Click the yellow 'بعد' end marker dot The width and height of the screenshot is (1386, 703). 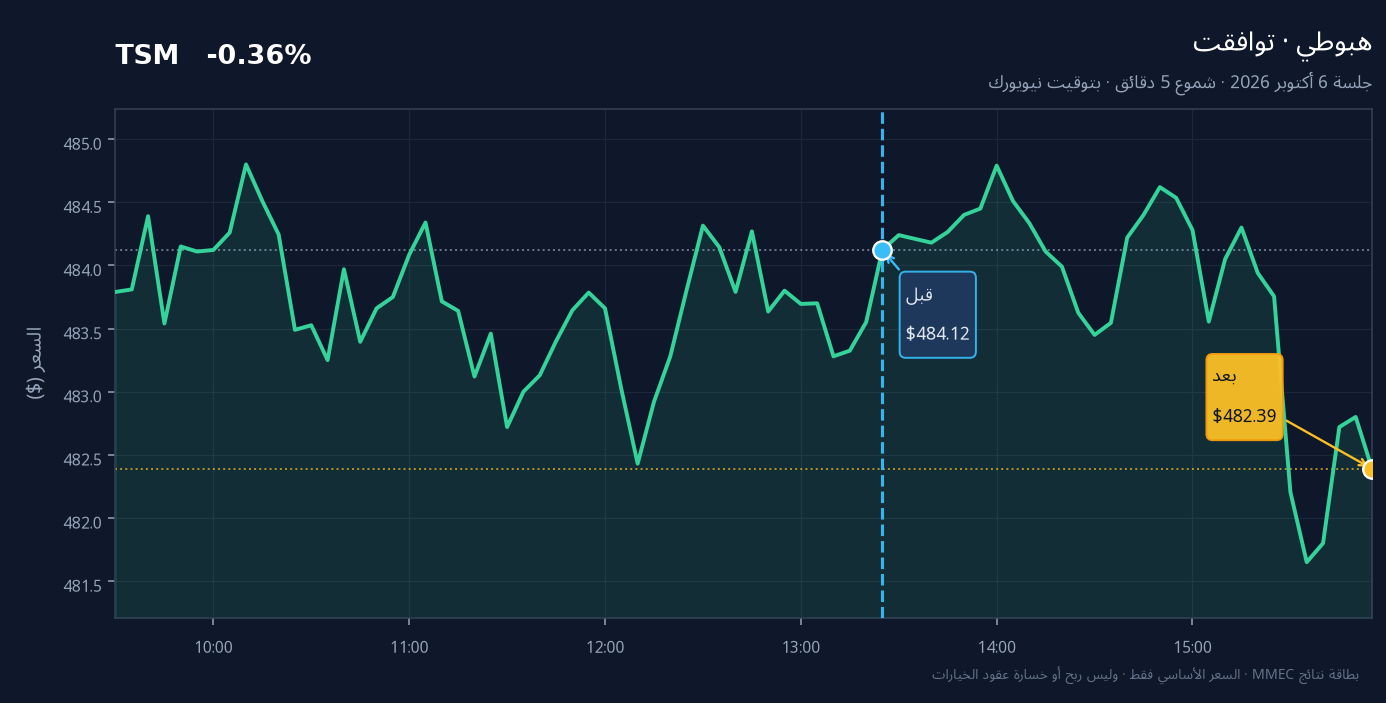click(x=1372, y=469)
